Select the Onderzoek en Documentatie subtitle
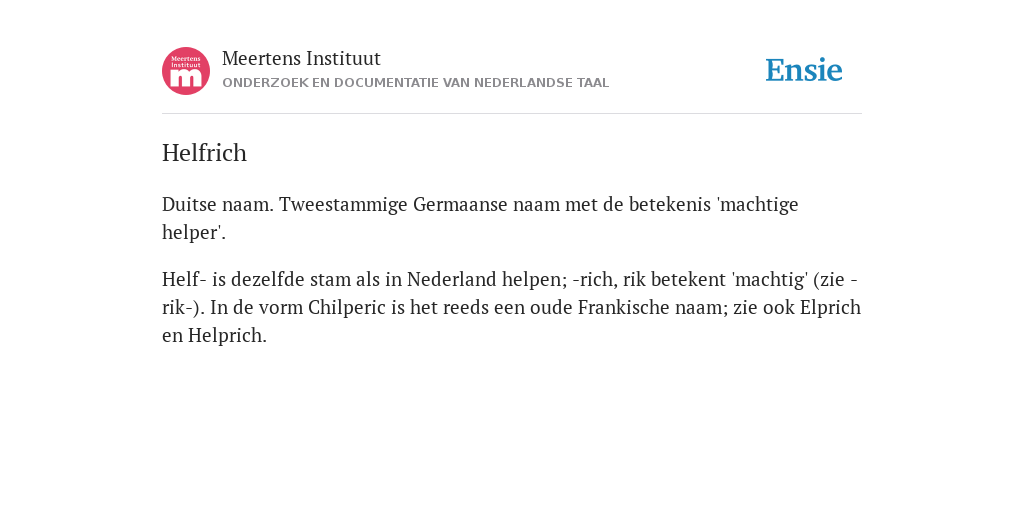 point(415,83)
